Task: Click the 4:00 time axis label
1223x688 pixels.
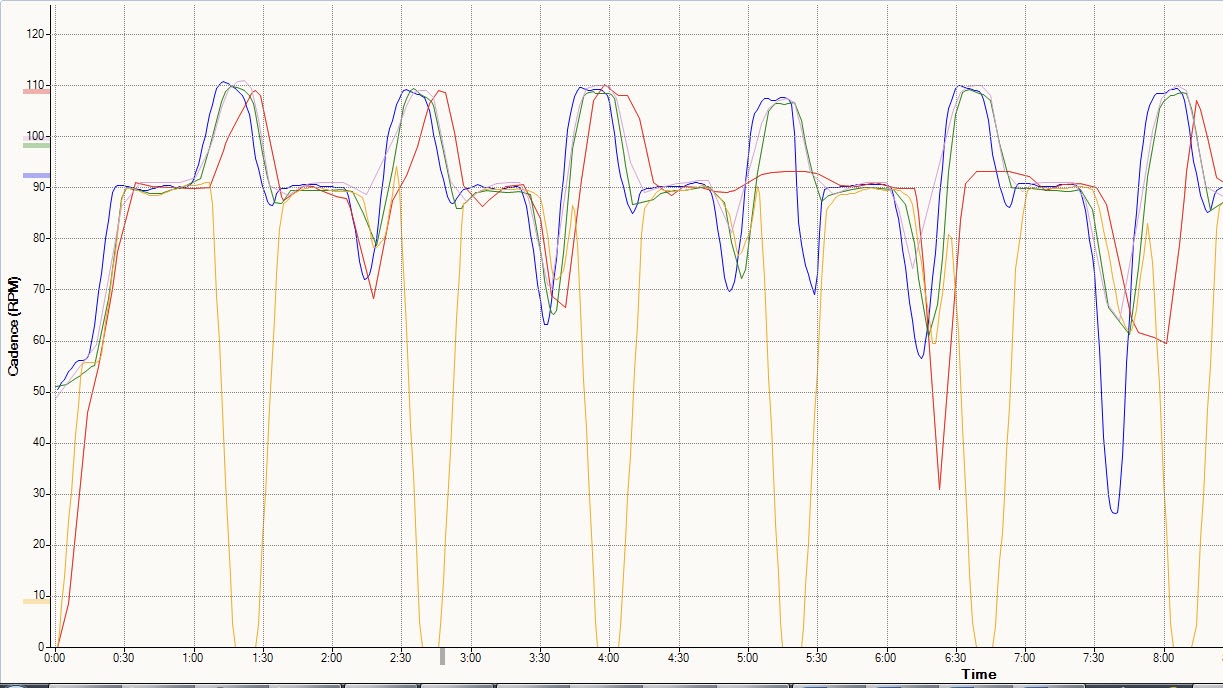Action: (x=608, y=659)
